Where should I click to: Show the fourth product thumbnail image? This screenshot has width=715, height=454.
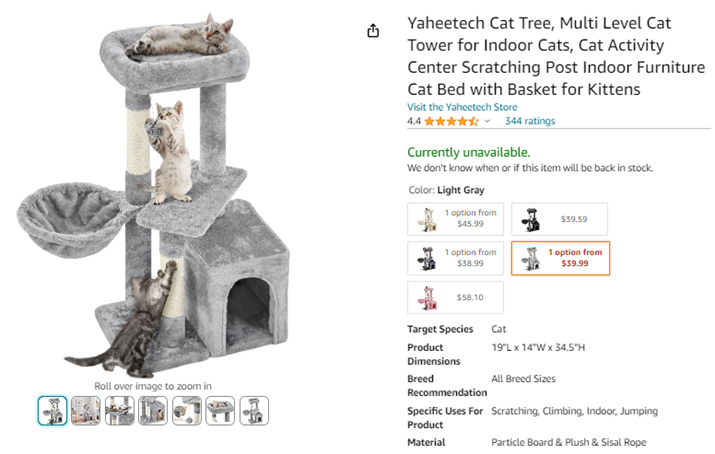153,410
